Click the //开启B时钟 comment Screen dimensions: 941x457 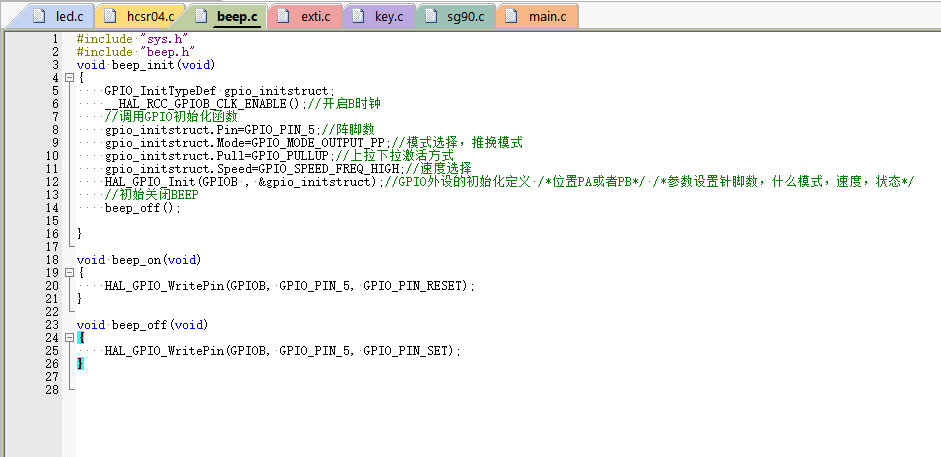click(344, 104)
